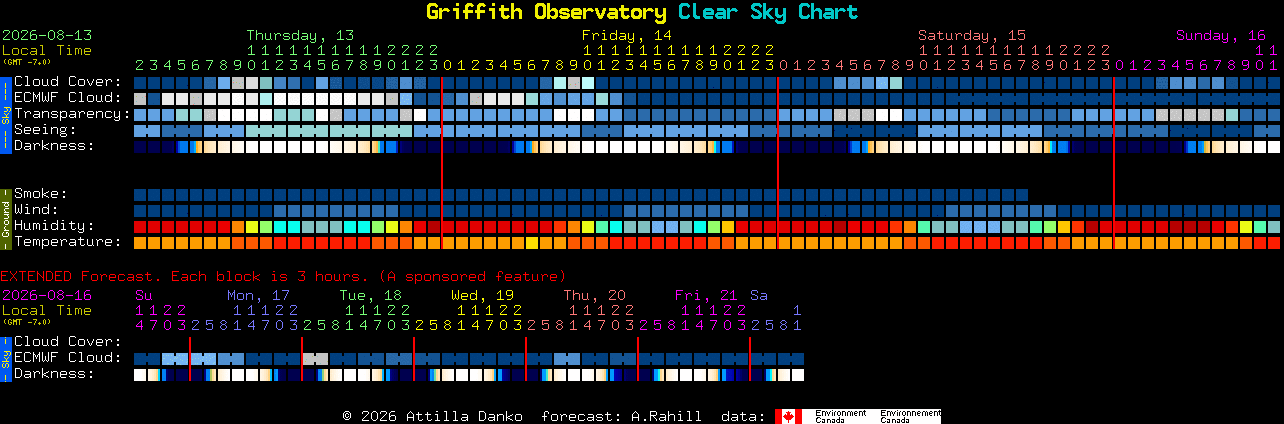This screenshot has height=424, width=1284.
Task: Click the © 2026 Attilla Danko credit
Action: pyautogui.click(x=432, y=416)
